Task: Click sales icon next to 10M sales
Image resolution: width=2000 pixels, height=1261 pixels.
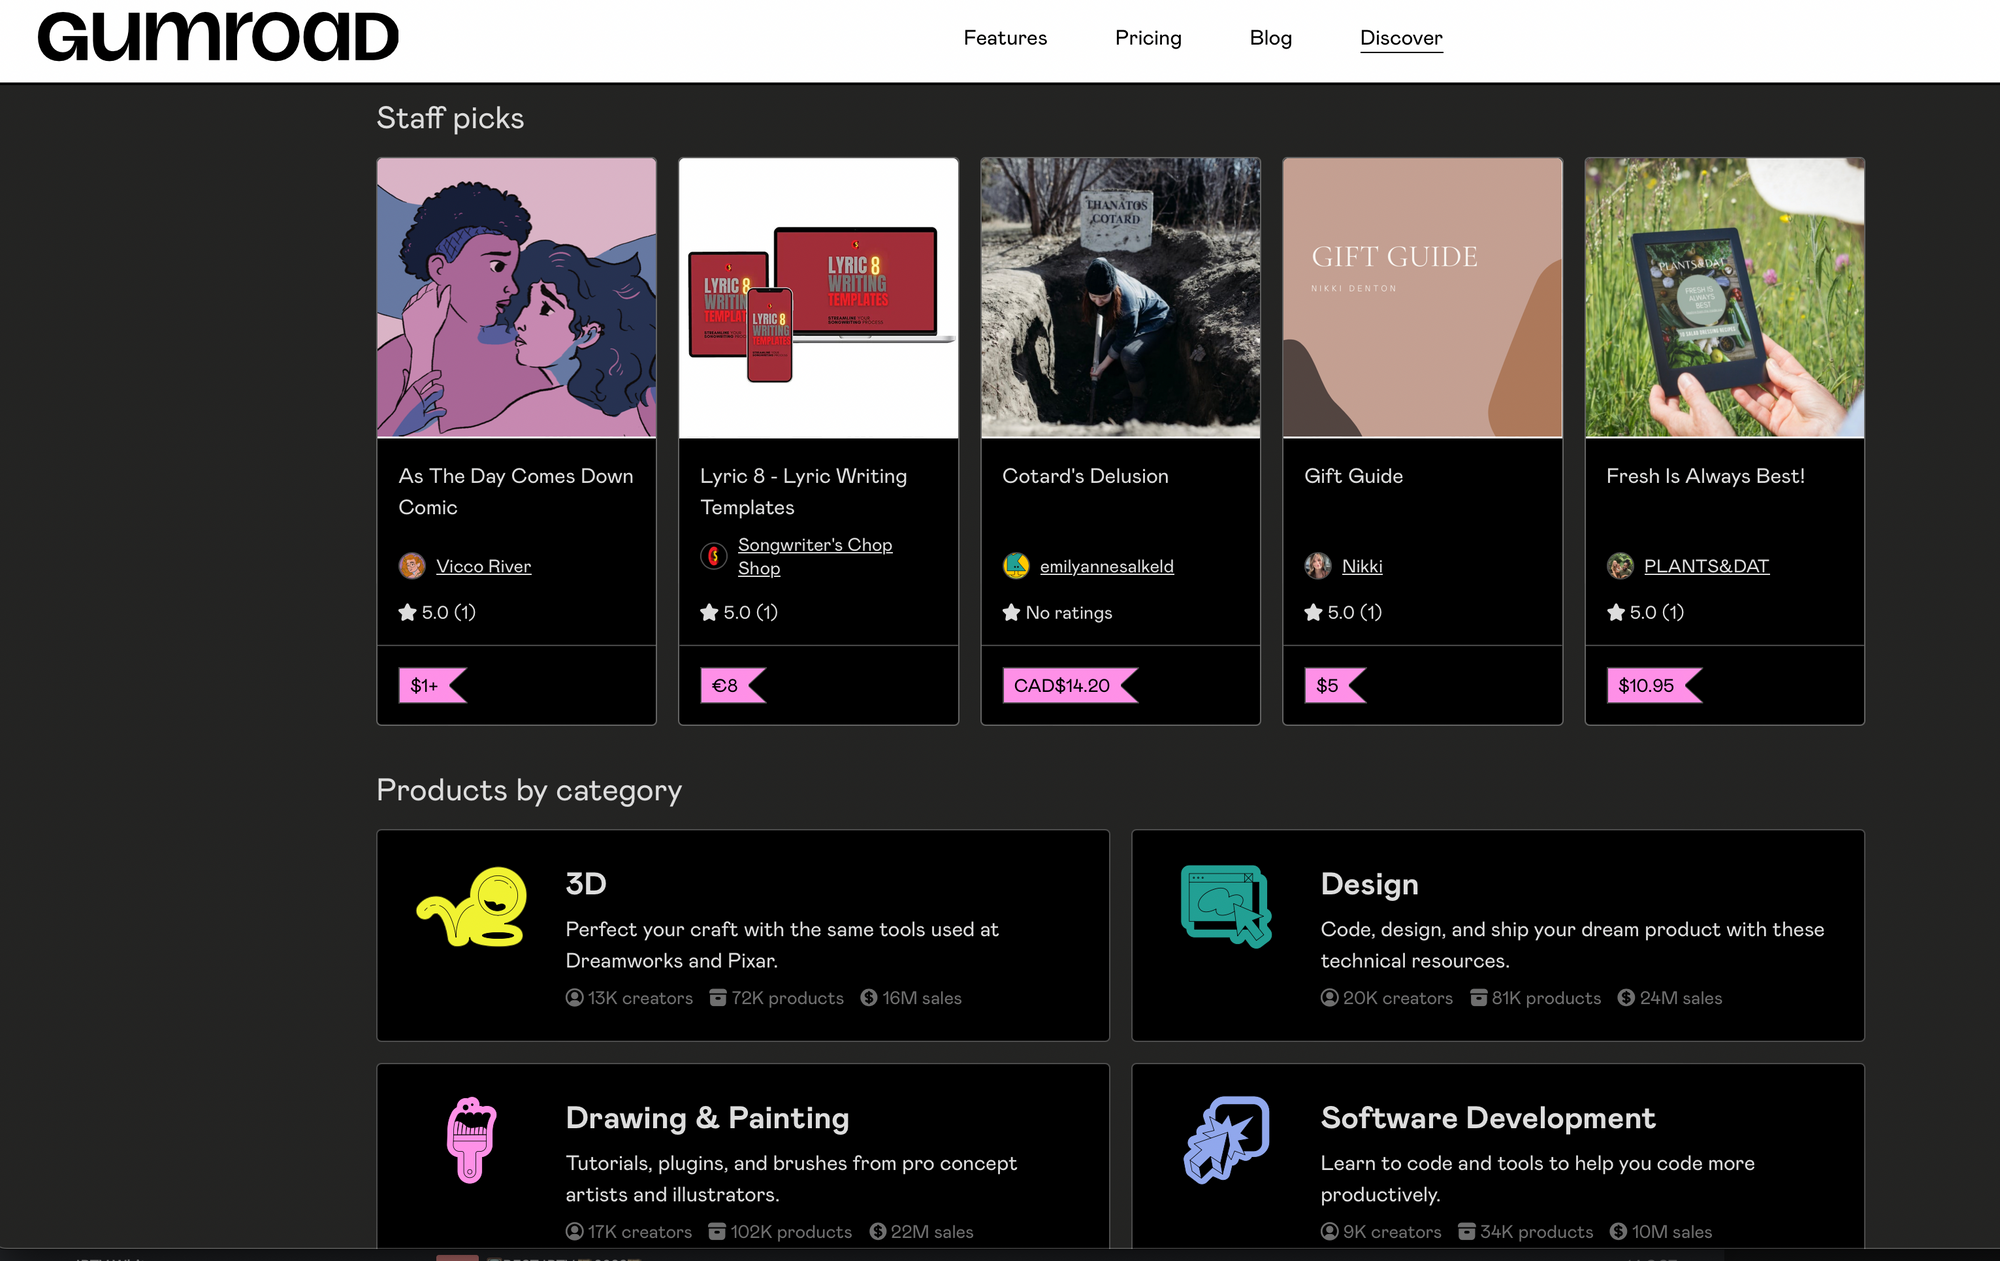Action: pos(1618,1231)
